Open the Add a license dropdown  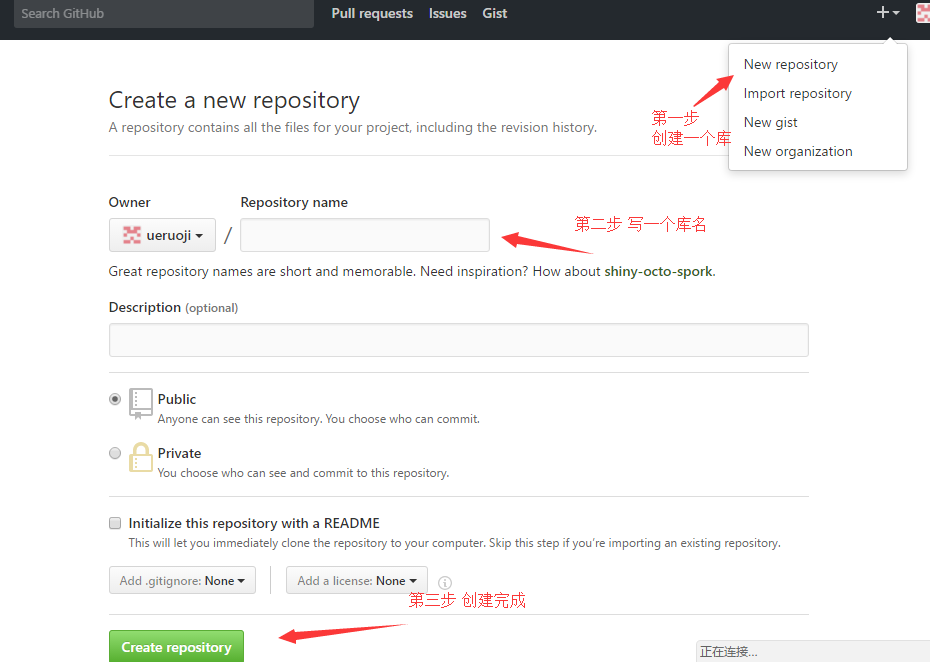tap(356, 580)
